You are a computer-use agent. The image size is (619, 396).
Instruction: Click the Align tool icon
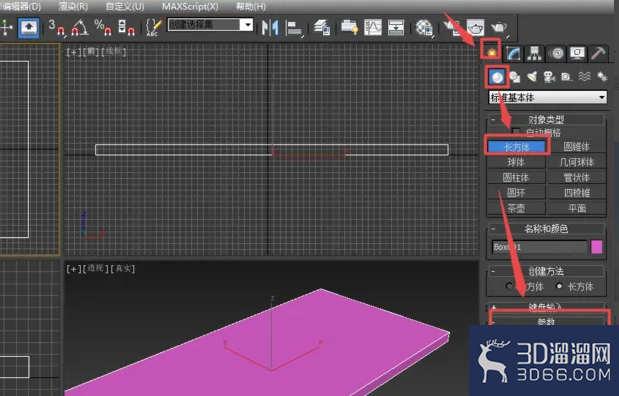tap(294, 27)
